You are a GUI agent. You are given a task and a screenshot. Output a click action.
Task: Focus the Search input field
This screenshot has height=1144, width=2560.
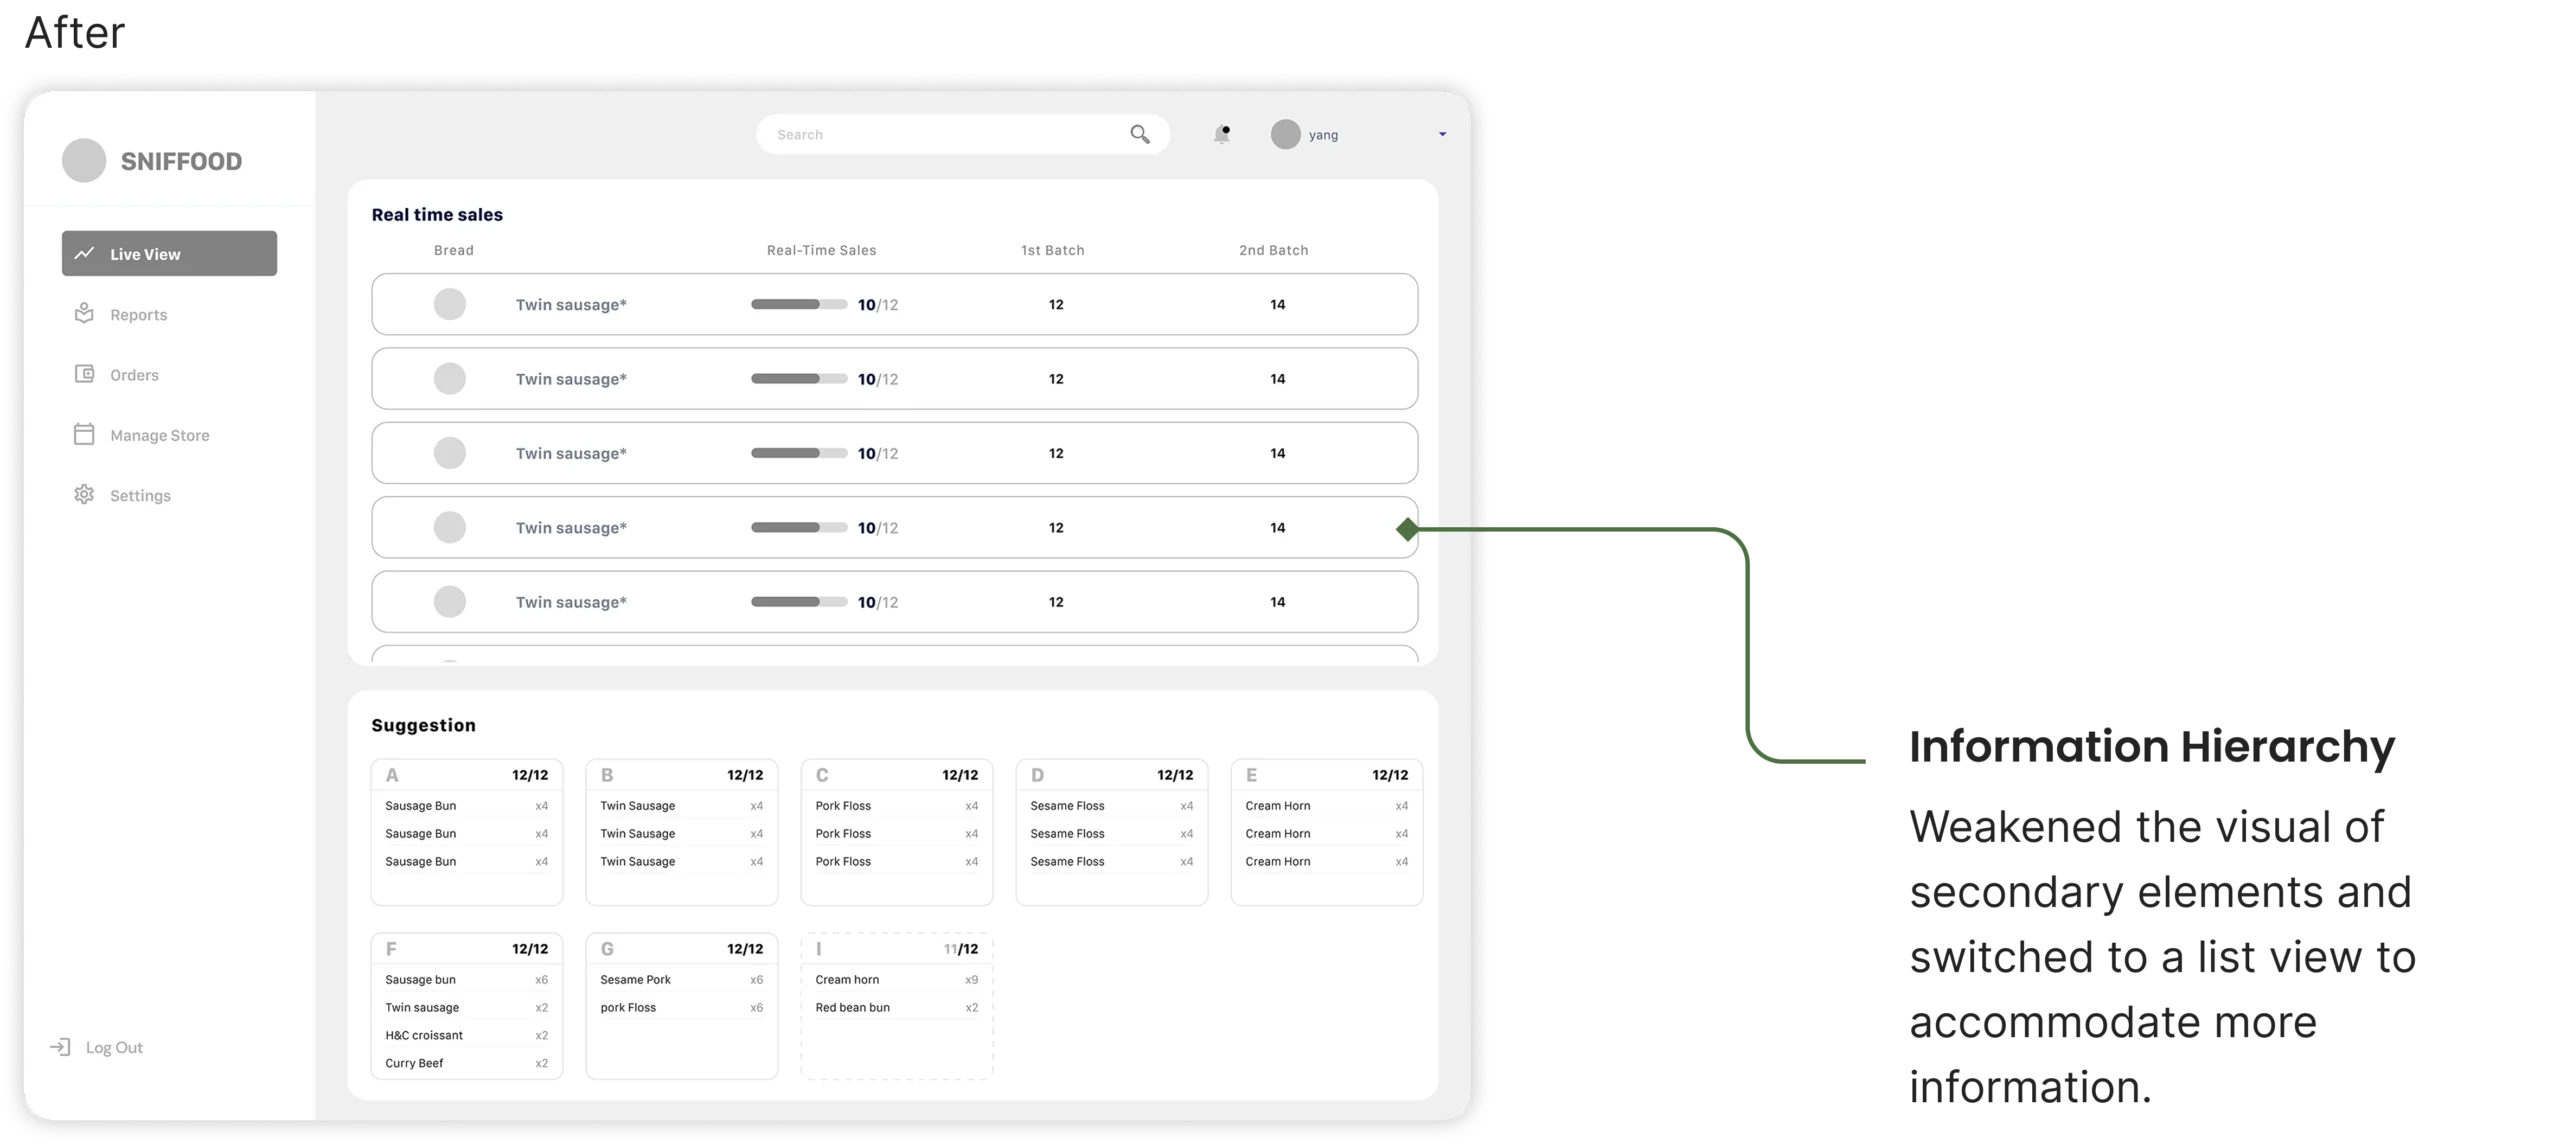940,134
